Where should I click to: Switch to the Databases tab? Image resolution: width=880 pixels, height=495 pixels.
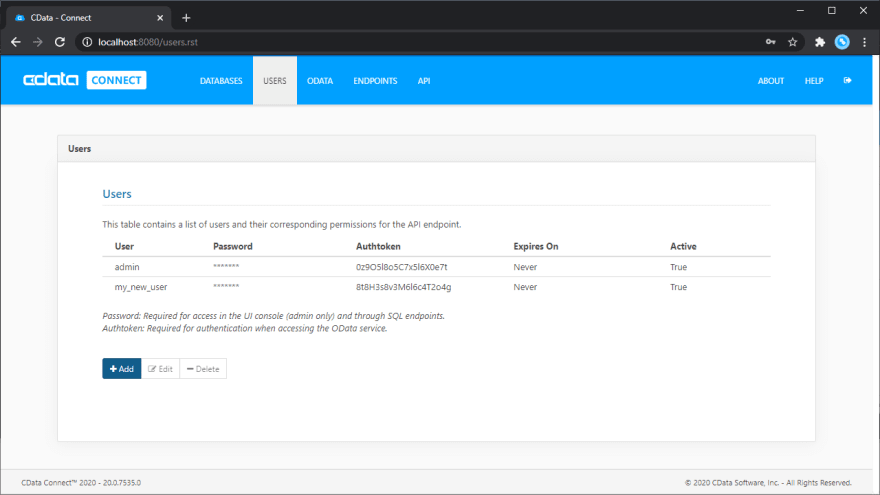point(221,81)
